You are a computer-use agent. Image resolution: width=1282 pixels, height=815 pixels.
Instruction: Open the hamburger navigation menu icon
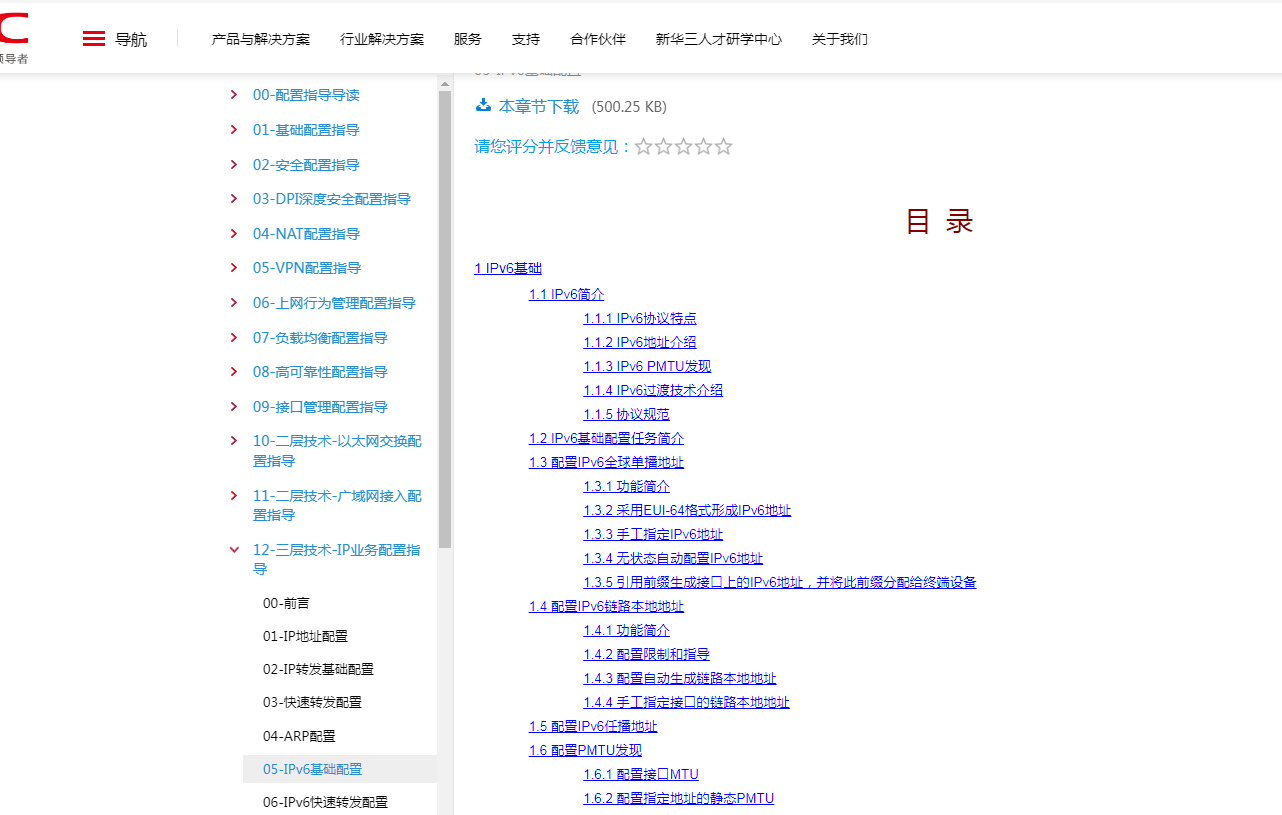[x=94, y=39]
